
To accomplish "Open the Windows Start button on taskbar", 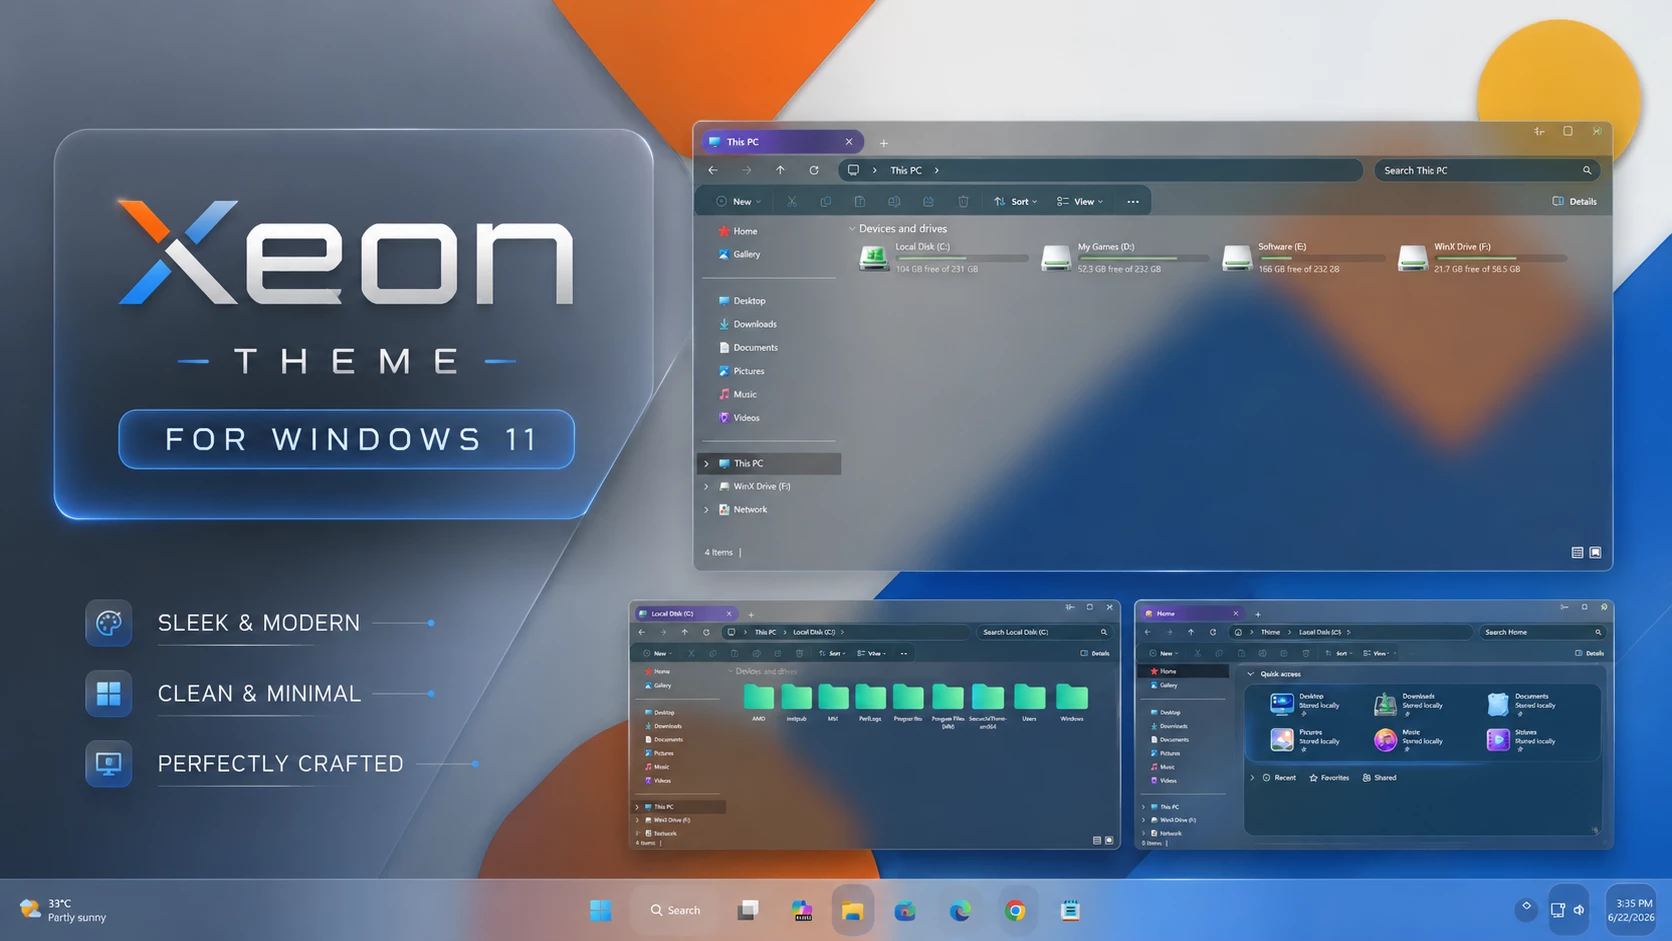I will (600, 910).
